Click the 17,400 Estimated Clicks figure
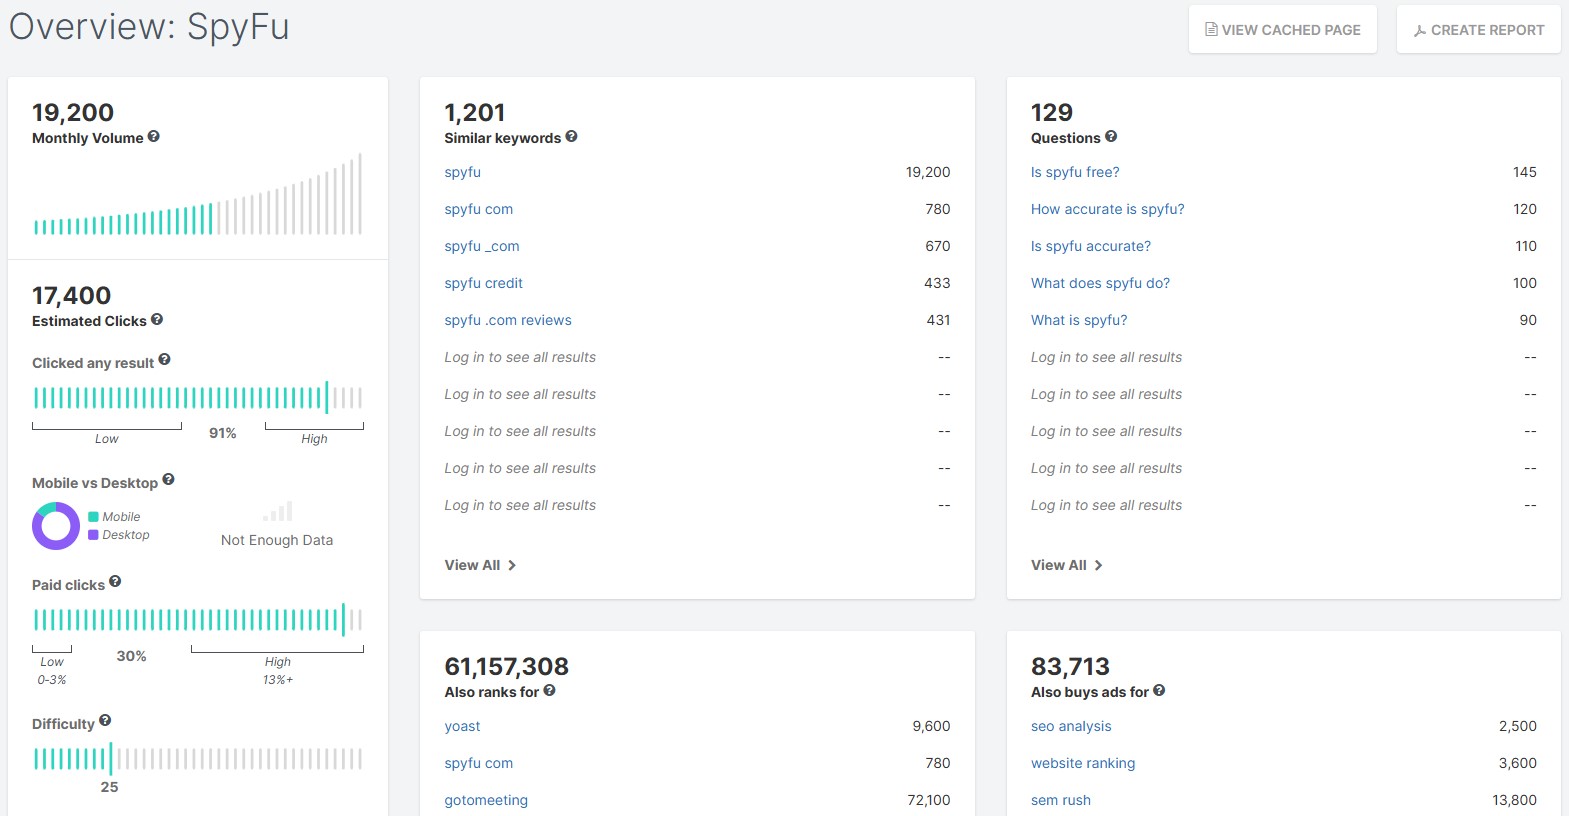The image size is (1569, 816). pyautogui.click(x=71, y=295)
